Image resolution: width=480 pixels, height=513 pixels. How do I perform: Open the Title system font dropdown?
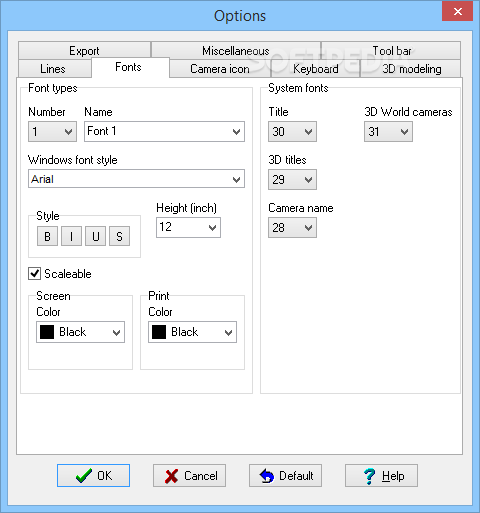(292, 132)
